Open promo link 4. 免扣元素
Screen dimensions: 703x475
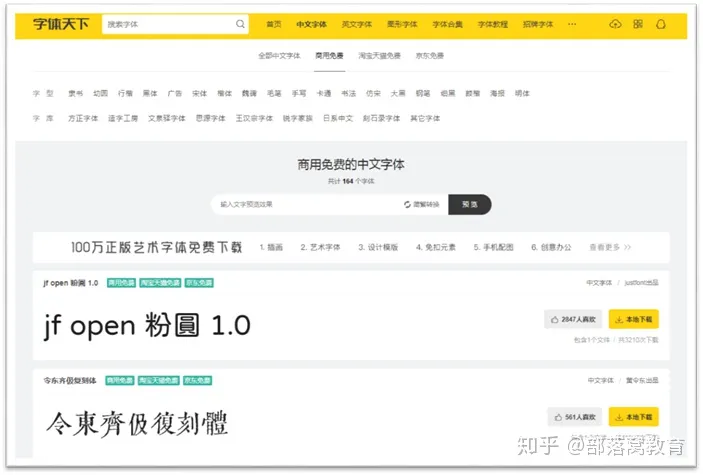pyautogui.click(x=436, y=247)
